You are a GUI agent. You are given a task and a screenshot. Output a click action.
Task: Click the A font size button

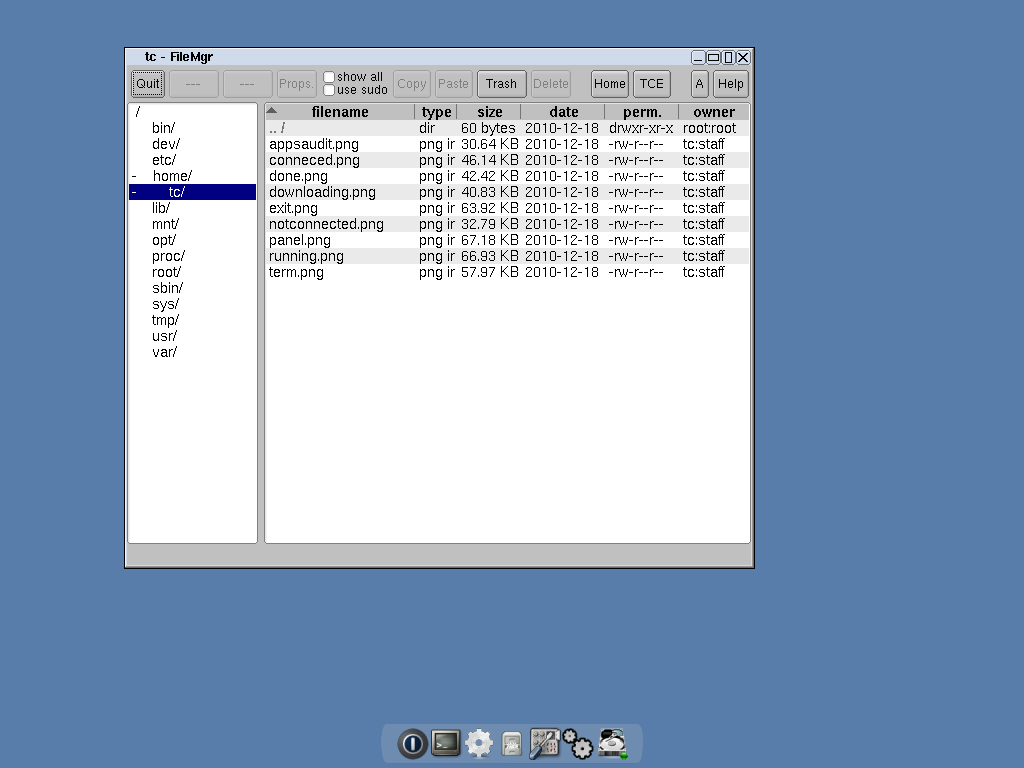click(x=700, y=84)
